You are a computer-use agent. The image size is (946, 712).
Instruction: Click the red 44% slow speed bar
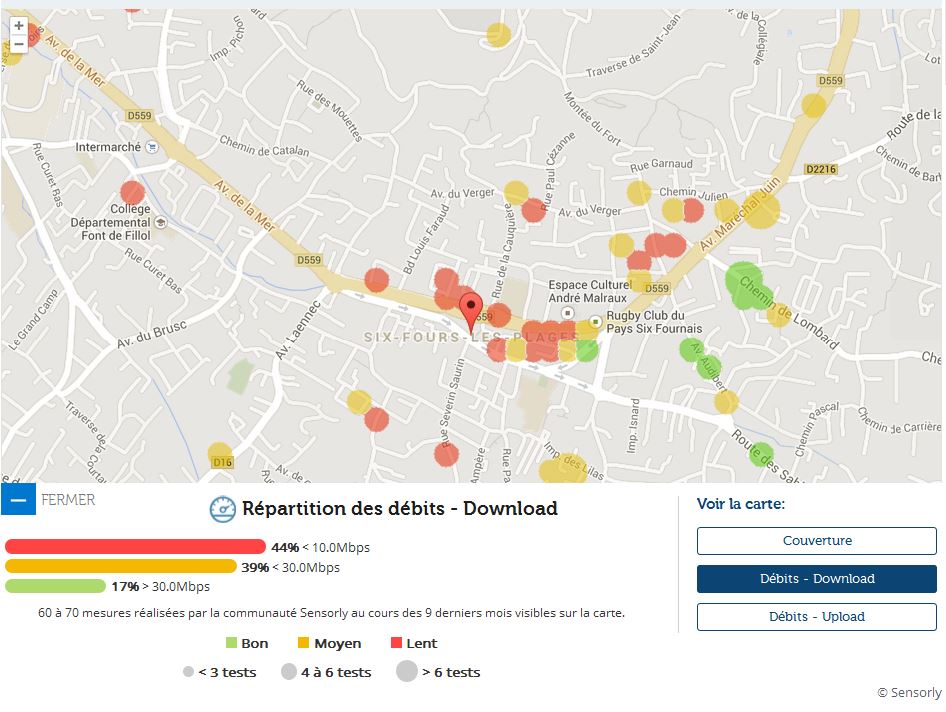135,547
